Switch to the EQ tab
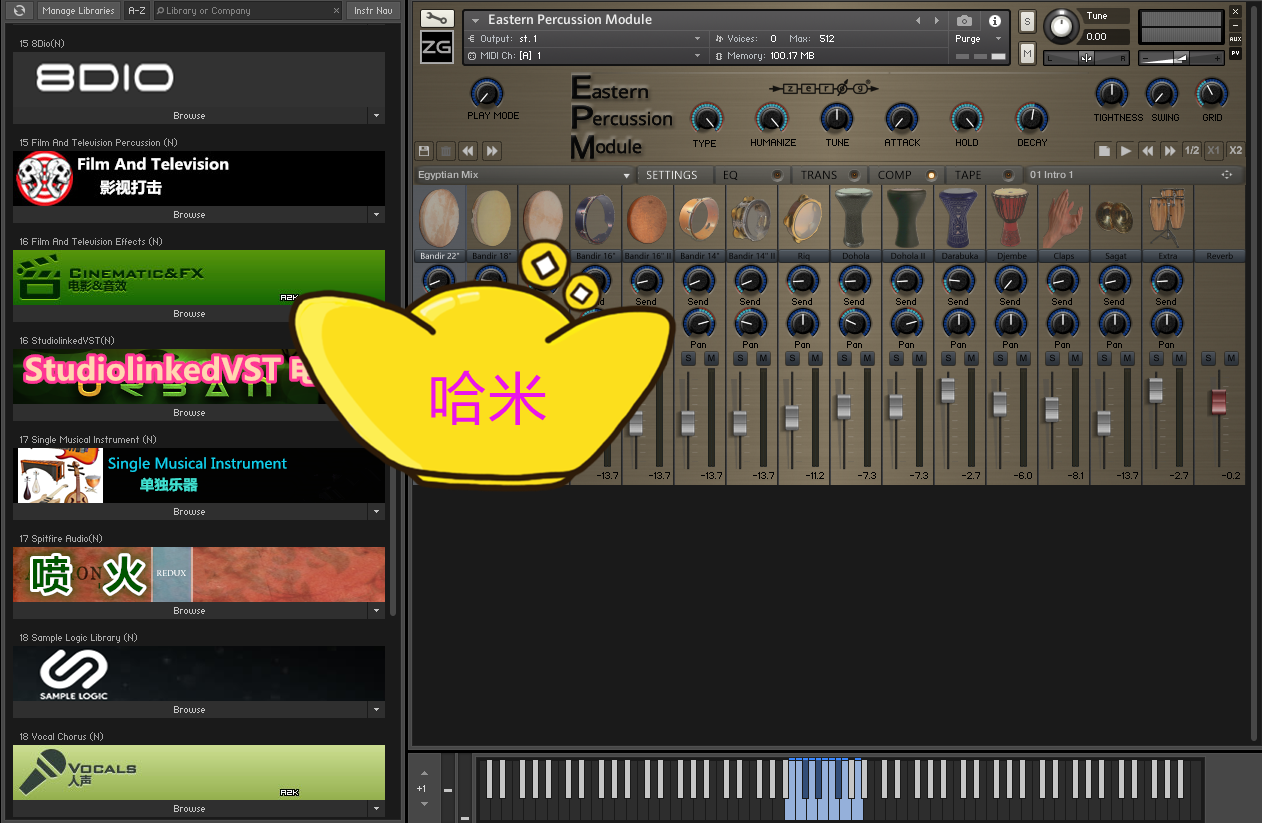 click(x=731, y=175)
